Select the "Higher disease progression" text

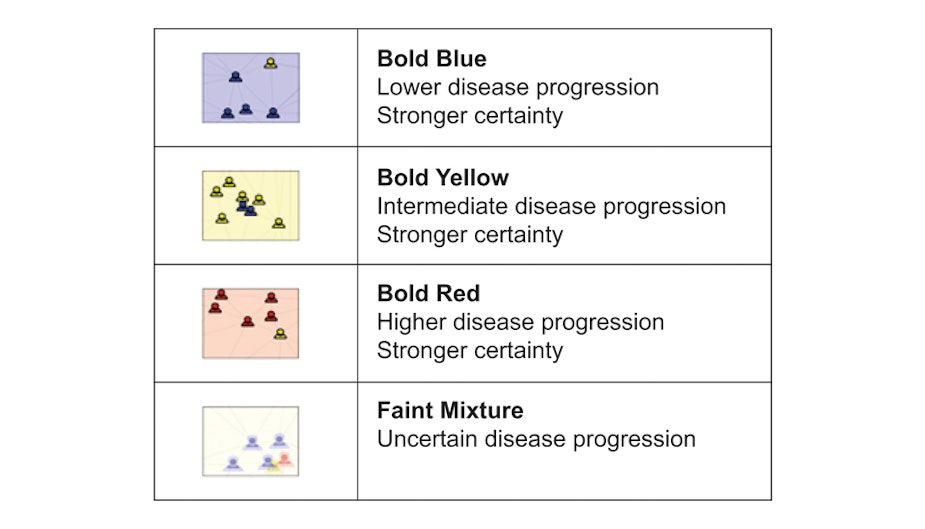point(520,322)
